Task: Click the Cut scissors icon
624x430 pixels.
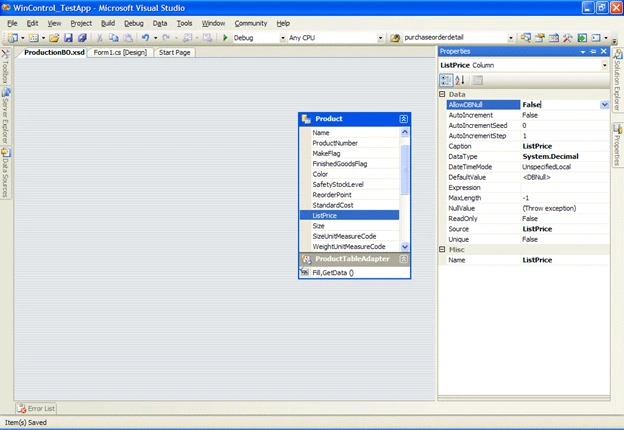Action: tap(100, 38)
